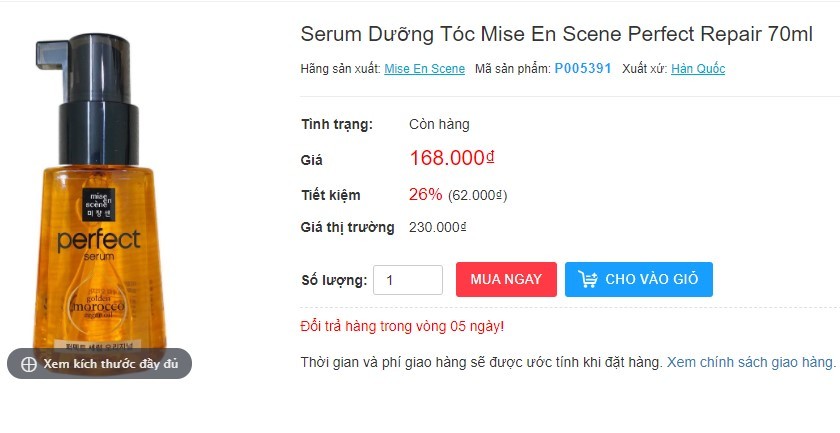Viewport: 840px width, 433px height.
Task: Click the Xuất xứ label
Action: pyautogui.click(x=644, y=69)
